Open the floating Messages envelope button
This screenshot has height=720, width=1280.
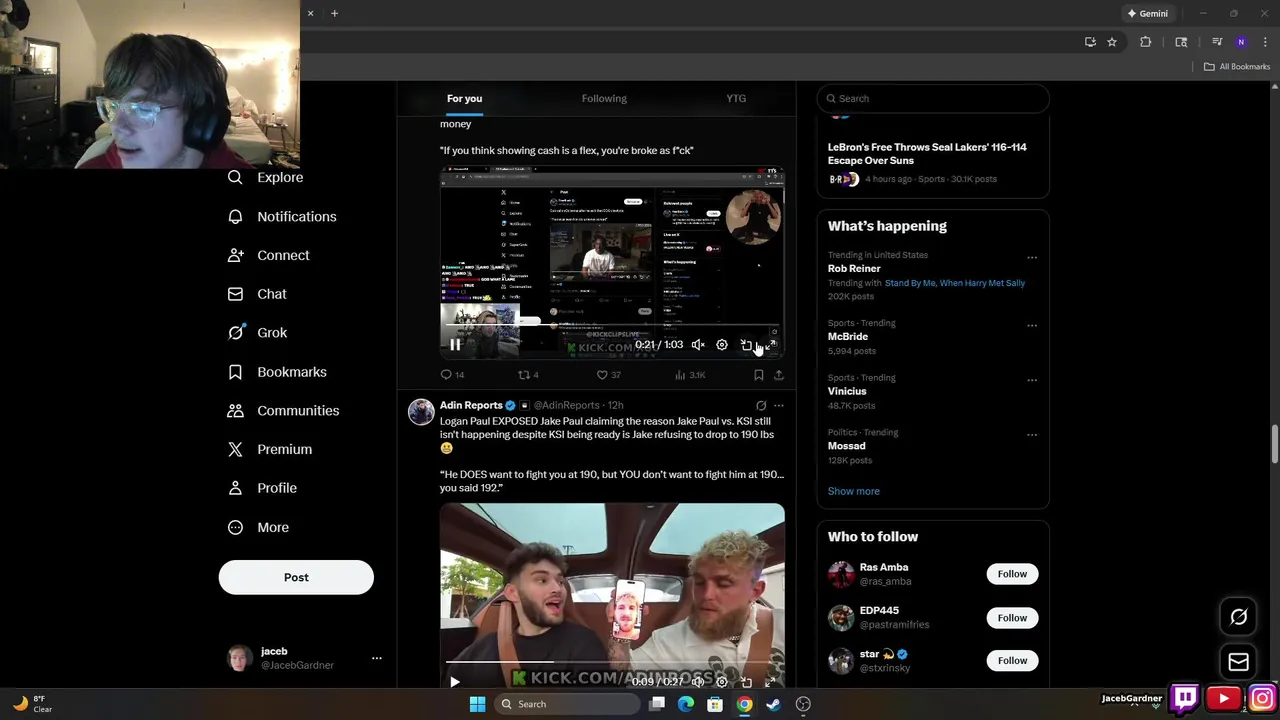click(x=1238, y=661)
